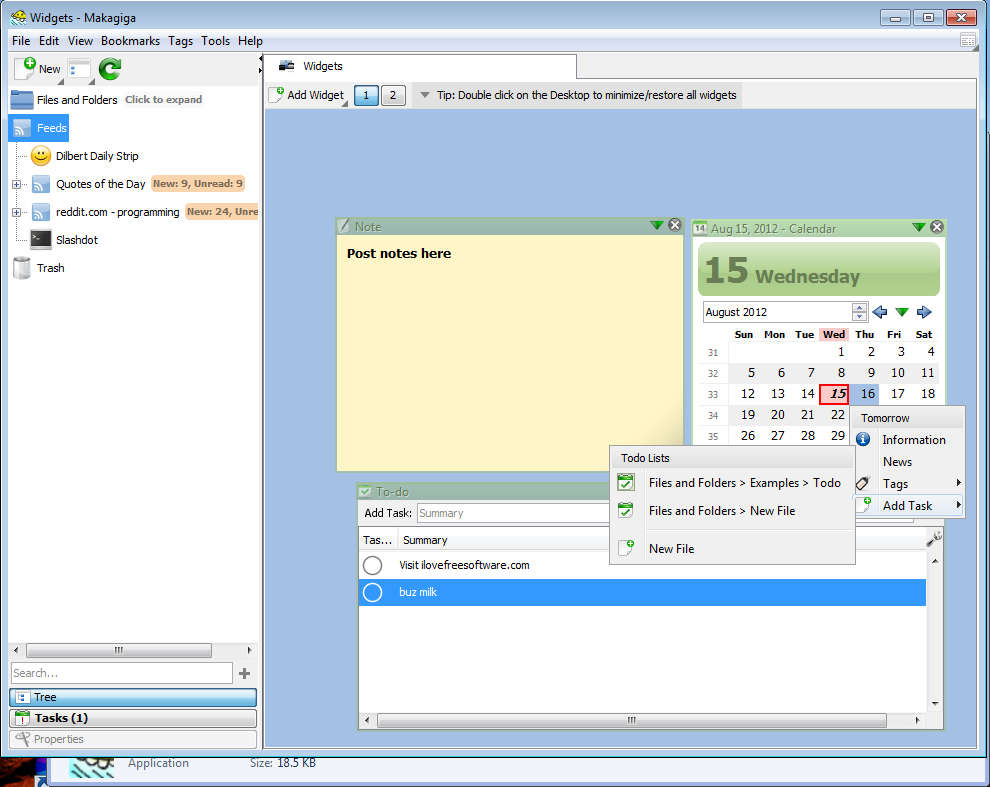Click the To-do list horizontal scrollbar thumb
This screenshot has height=787, width=990.
631,720
